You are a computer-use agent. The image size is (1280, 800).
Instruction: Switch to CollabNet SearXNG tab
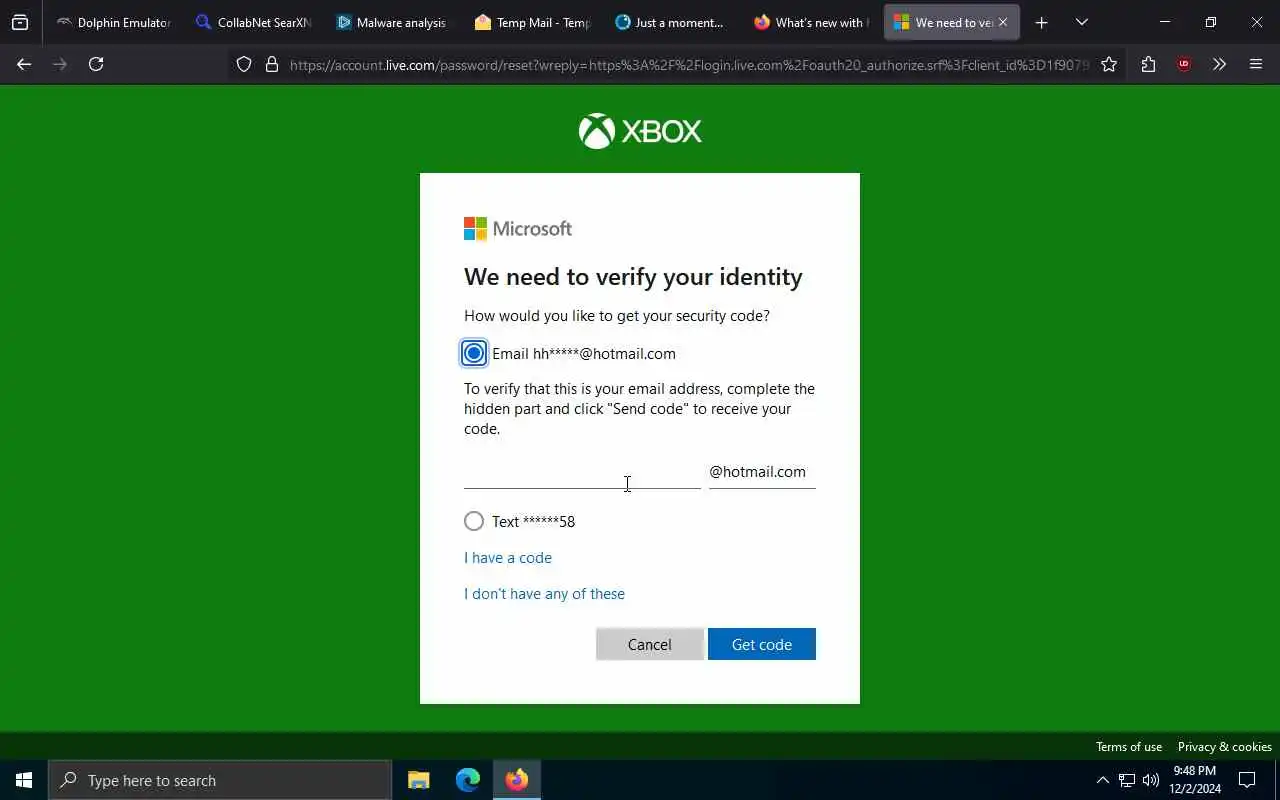[254, 22]
